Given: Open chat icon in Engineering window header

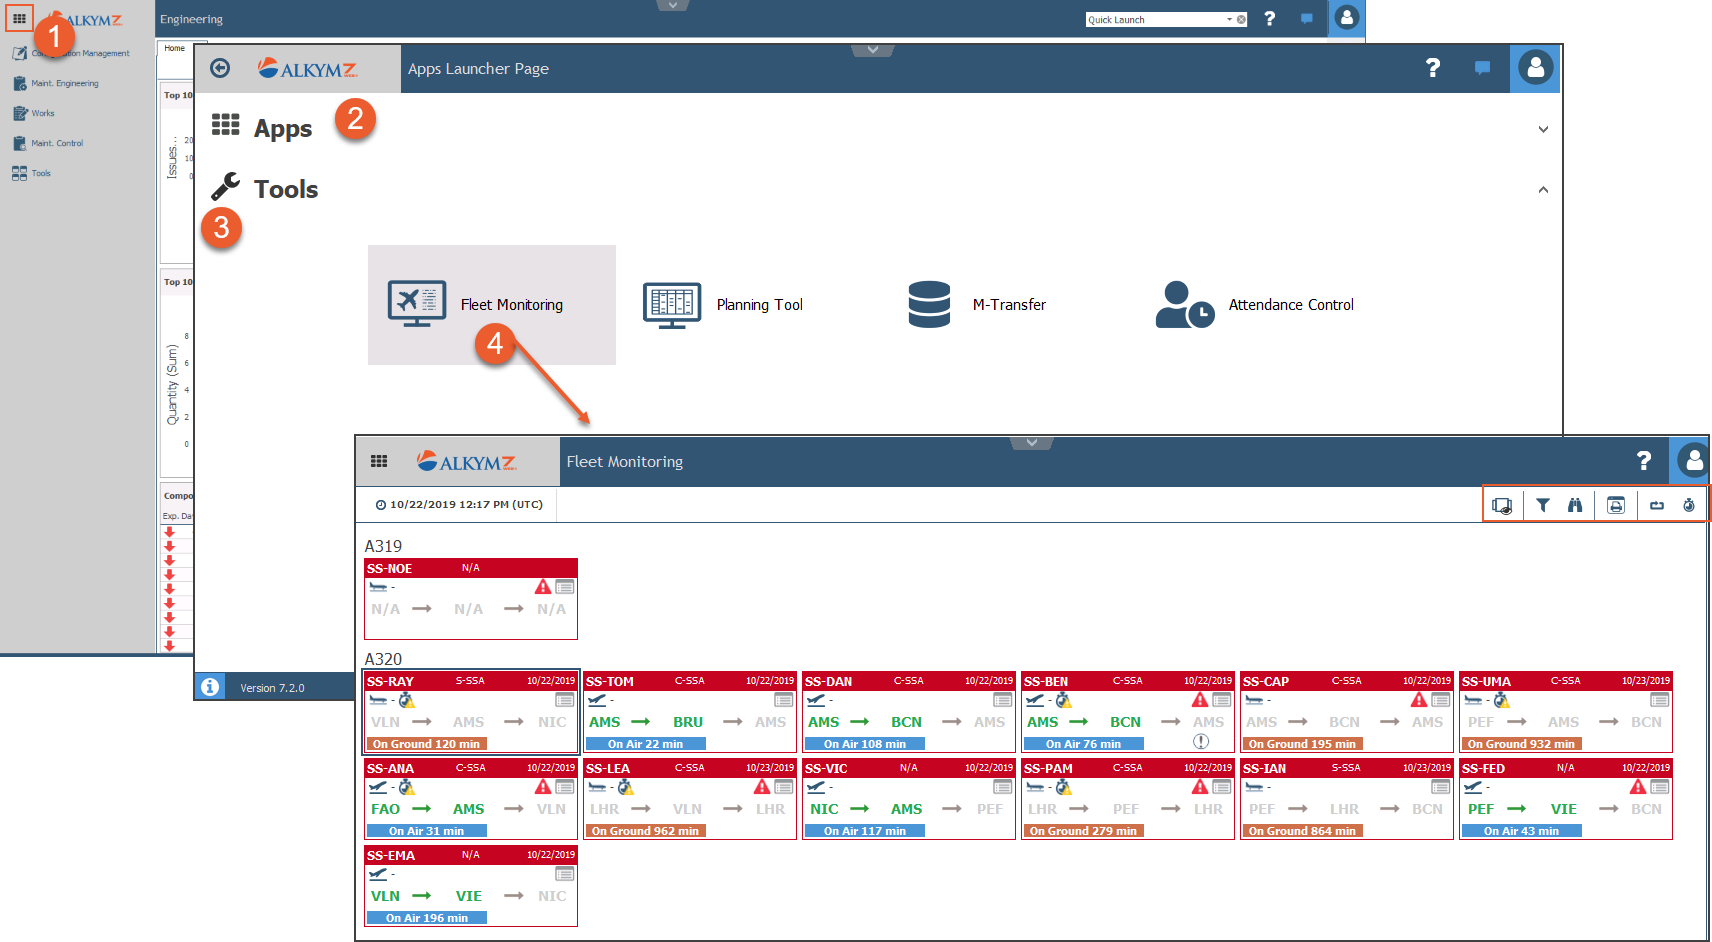Looking at the screenshot, I should pyautogui.click(x=1307, y=19).
